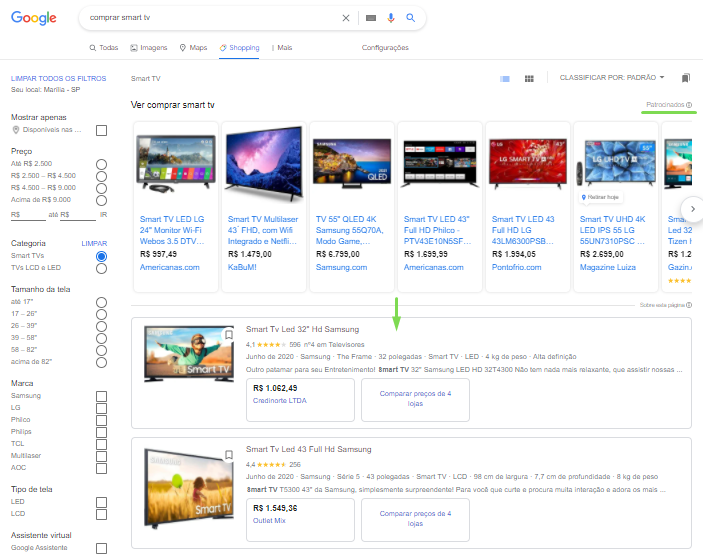Open the Google logo homepage link
The width and height of the screenshot is (703, 555).
pos(34,18)
